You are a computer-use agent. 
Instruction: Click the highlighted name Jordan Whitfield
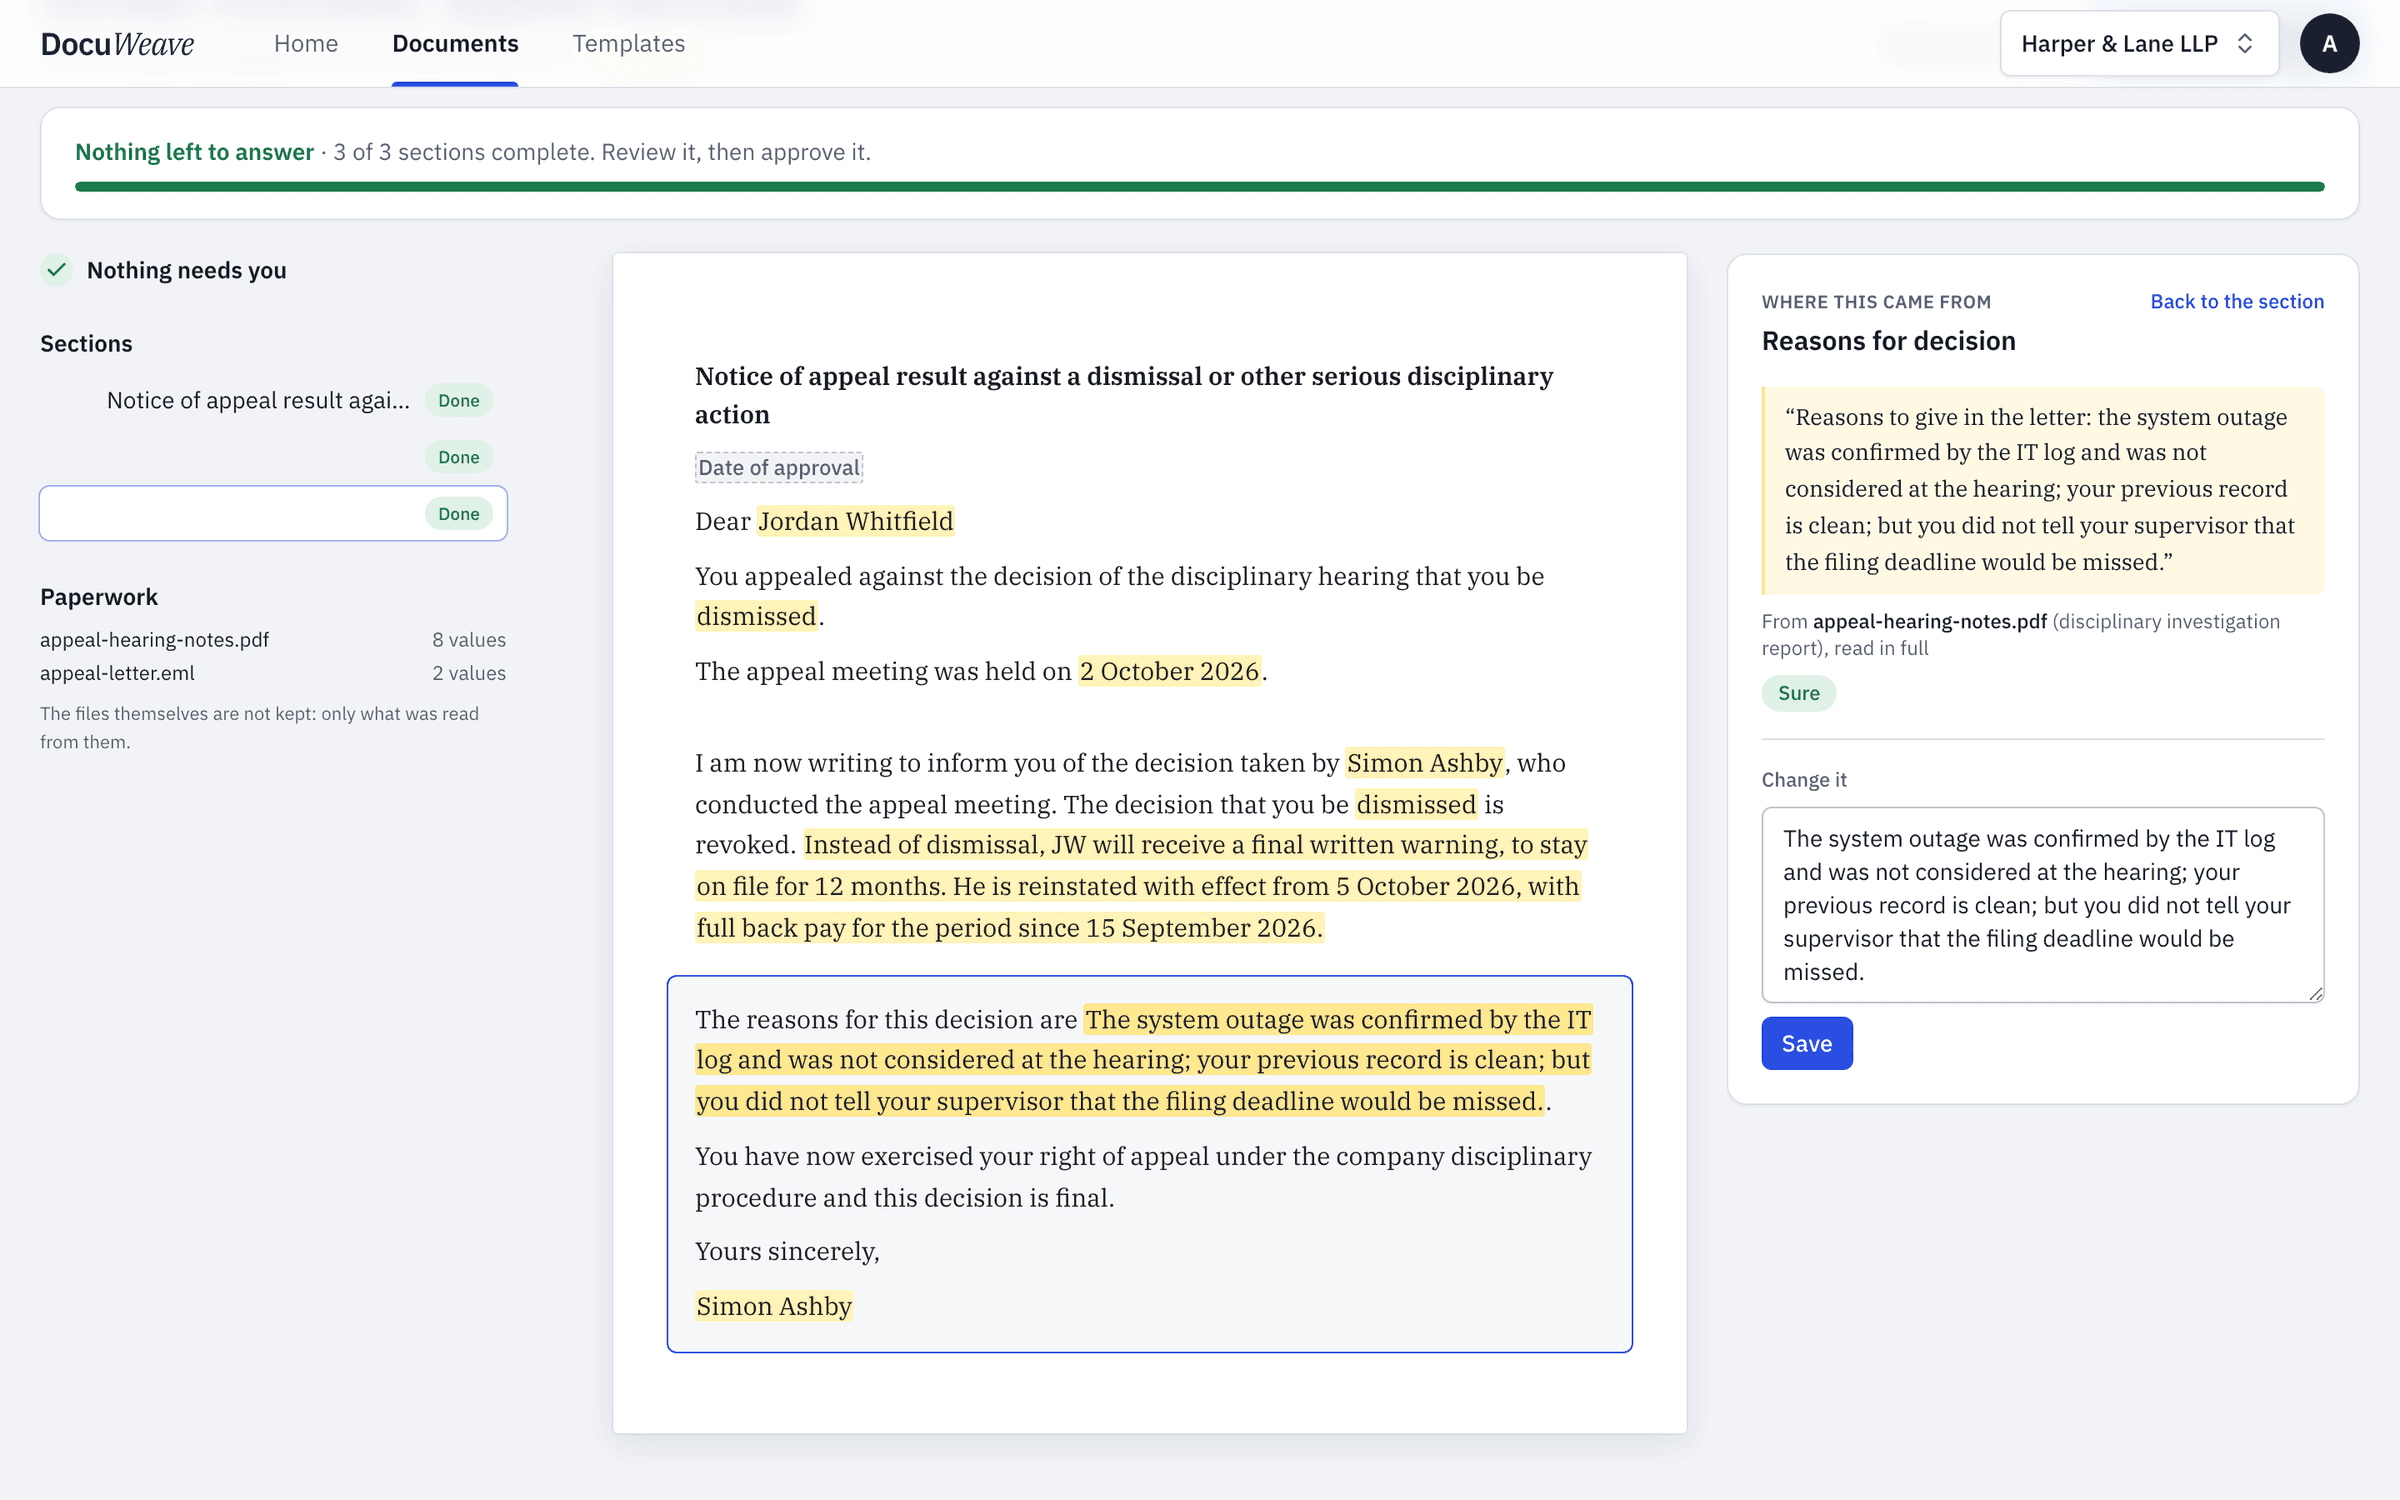855,521
